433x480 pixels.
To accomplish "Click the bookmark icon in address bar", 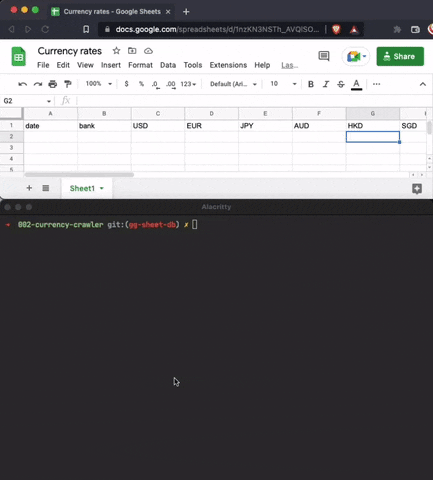I will 86,29.
